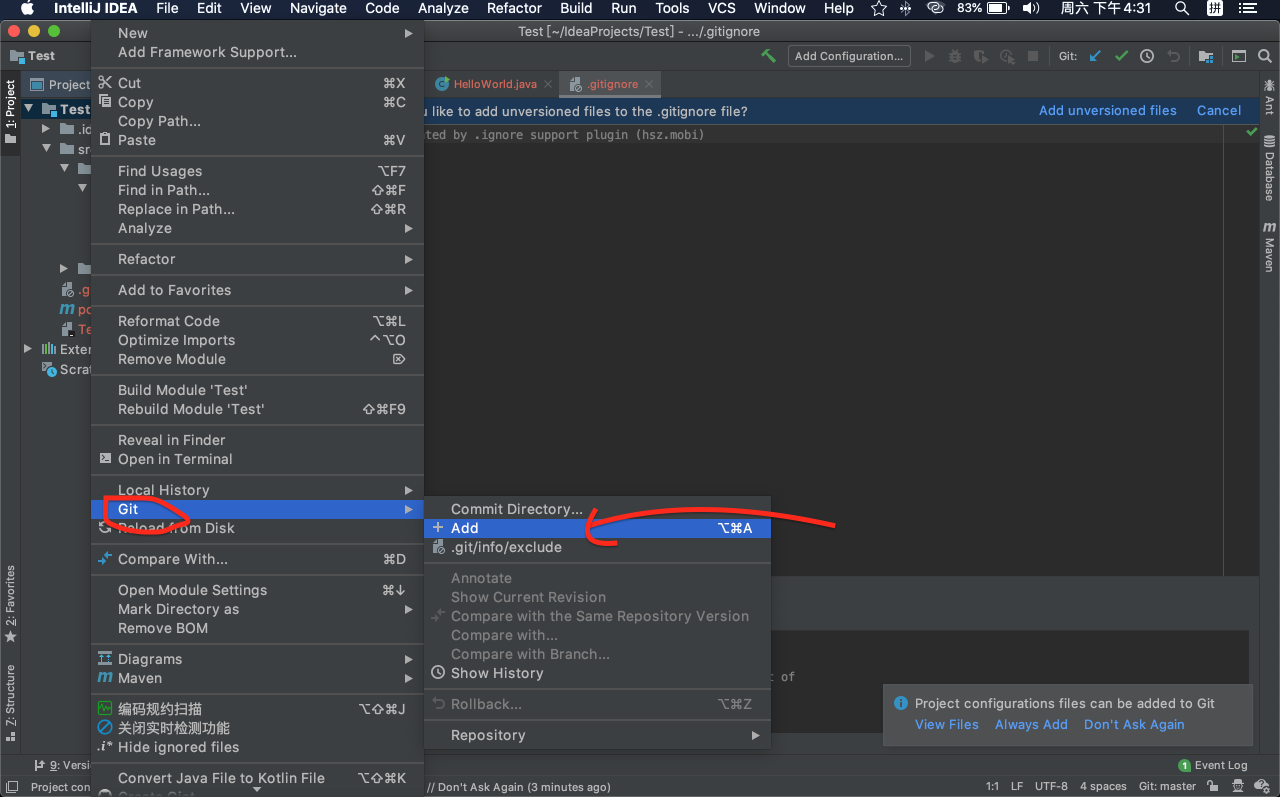This screenshot has height=797, width=1280.
Task: Click the Add Configuration... button
Action: tap(849, 56)
